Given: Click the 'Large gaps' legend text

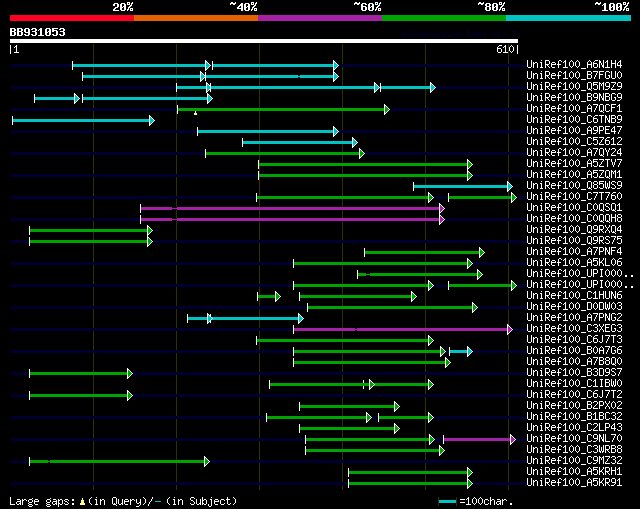Looking at the screenshot, I should (42, 501).
